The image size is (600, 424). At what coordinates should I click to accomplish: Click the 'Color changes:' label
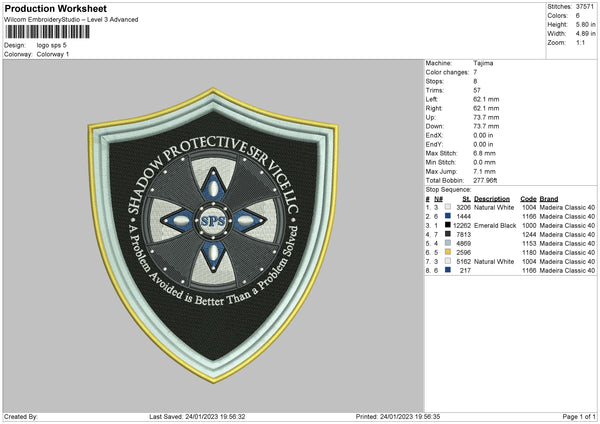pos(447,72)
